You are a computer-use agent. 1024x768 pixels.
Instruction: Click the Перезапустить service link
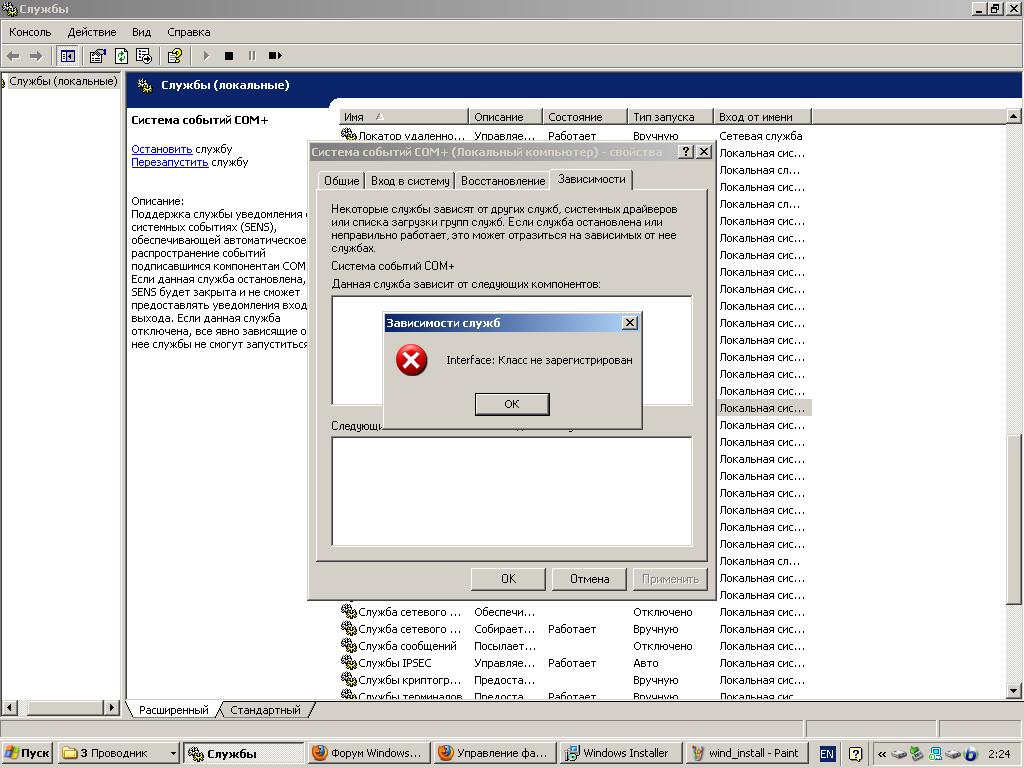(x=169, y=162)
